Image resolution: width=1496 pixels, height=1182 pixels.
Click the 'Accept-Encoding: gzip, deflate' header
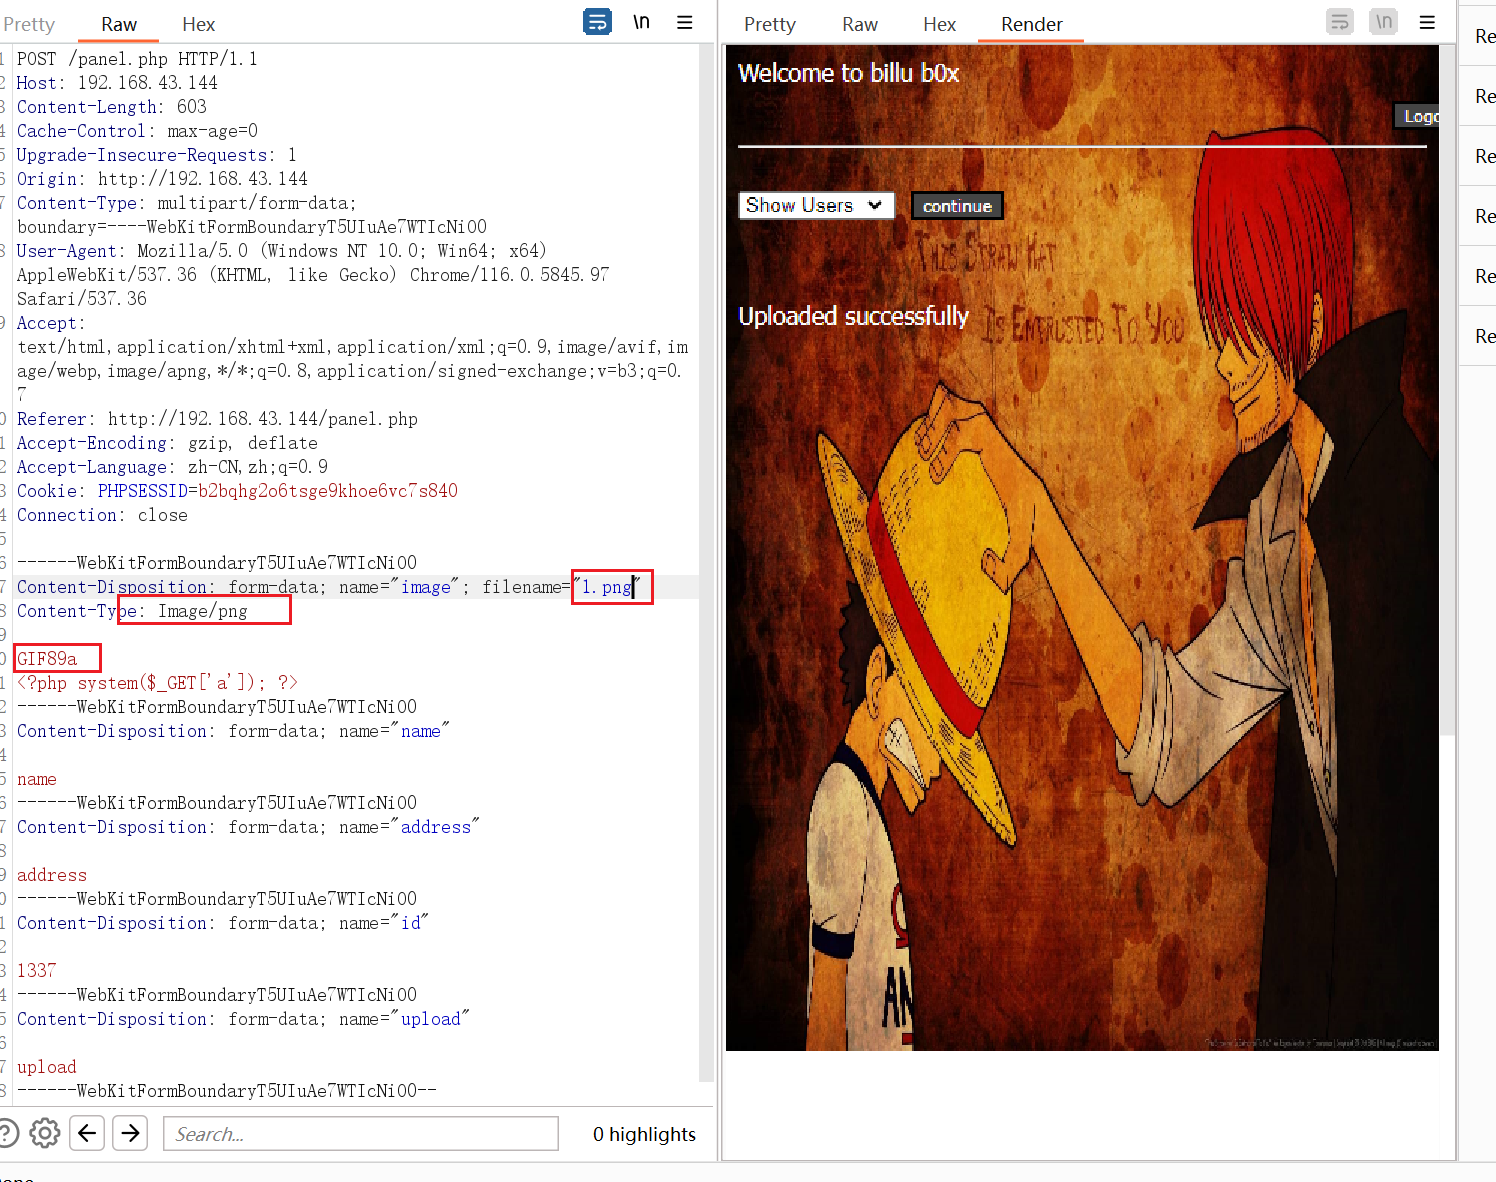point(167,443)
